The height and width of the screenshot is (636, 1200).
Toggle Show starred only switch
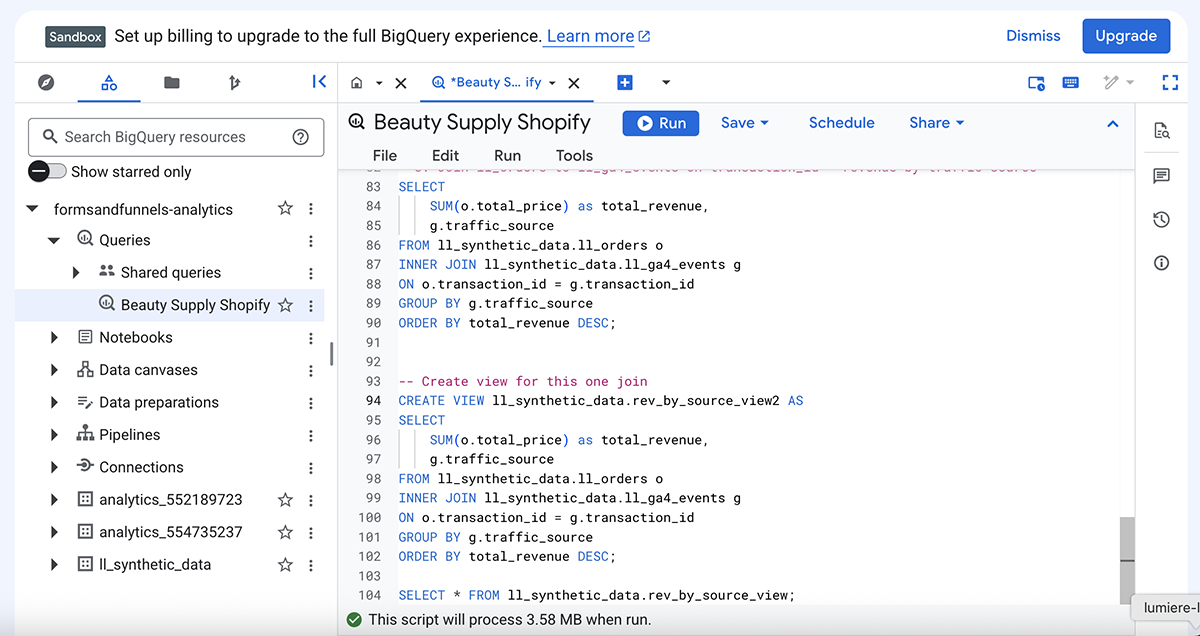tap(48, 171)
